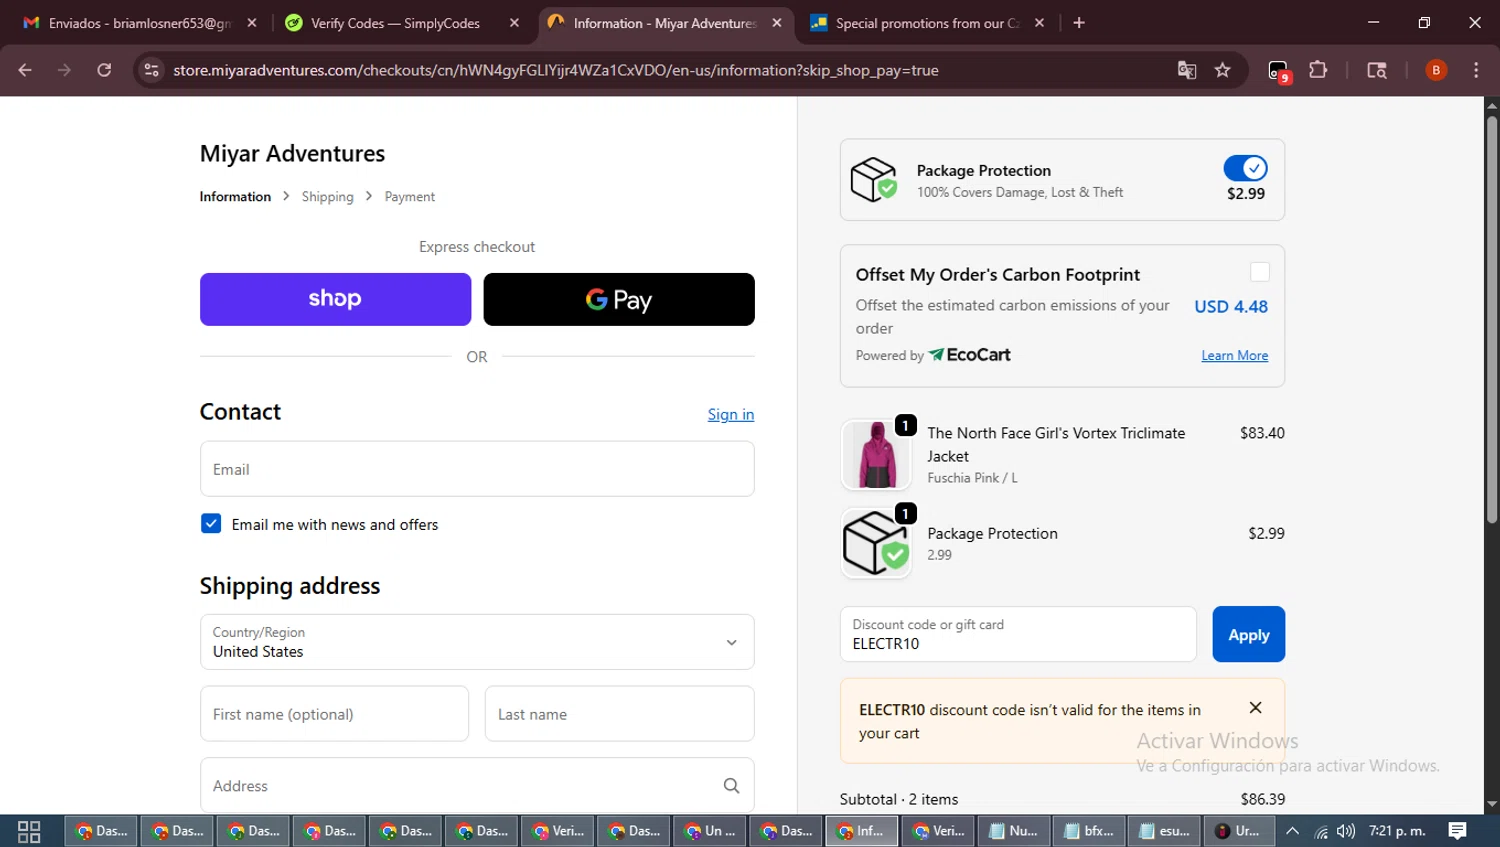Open the 'Un ...' Chrome taskbar button
Viewport: 1500px width, 847px height.
(709, 831)
